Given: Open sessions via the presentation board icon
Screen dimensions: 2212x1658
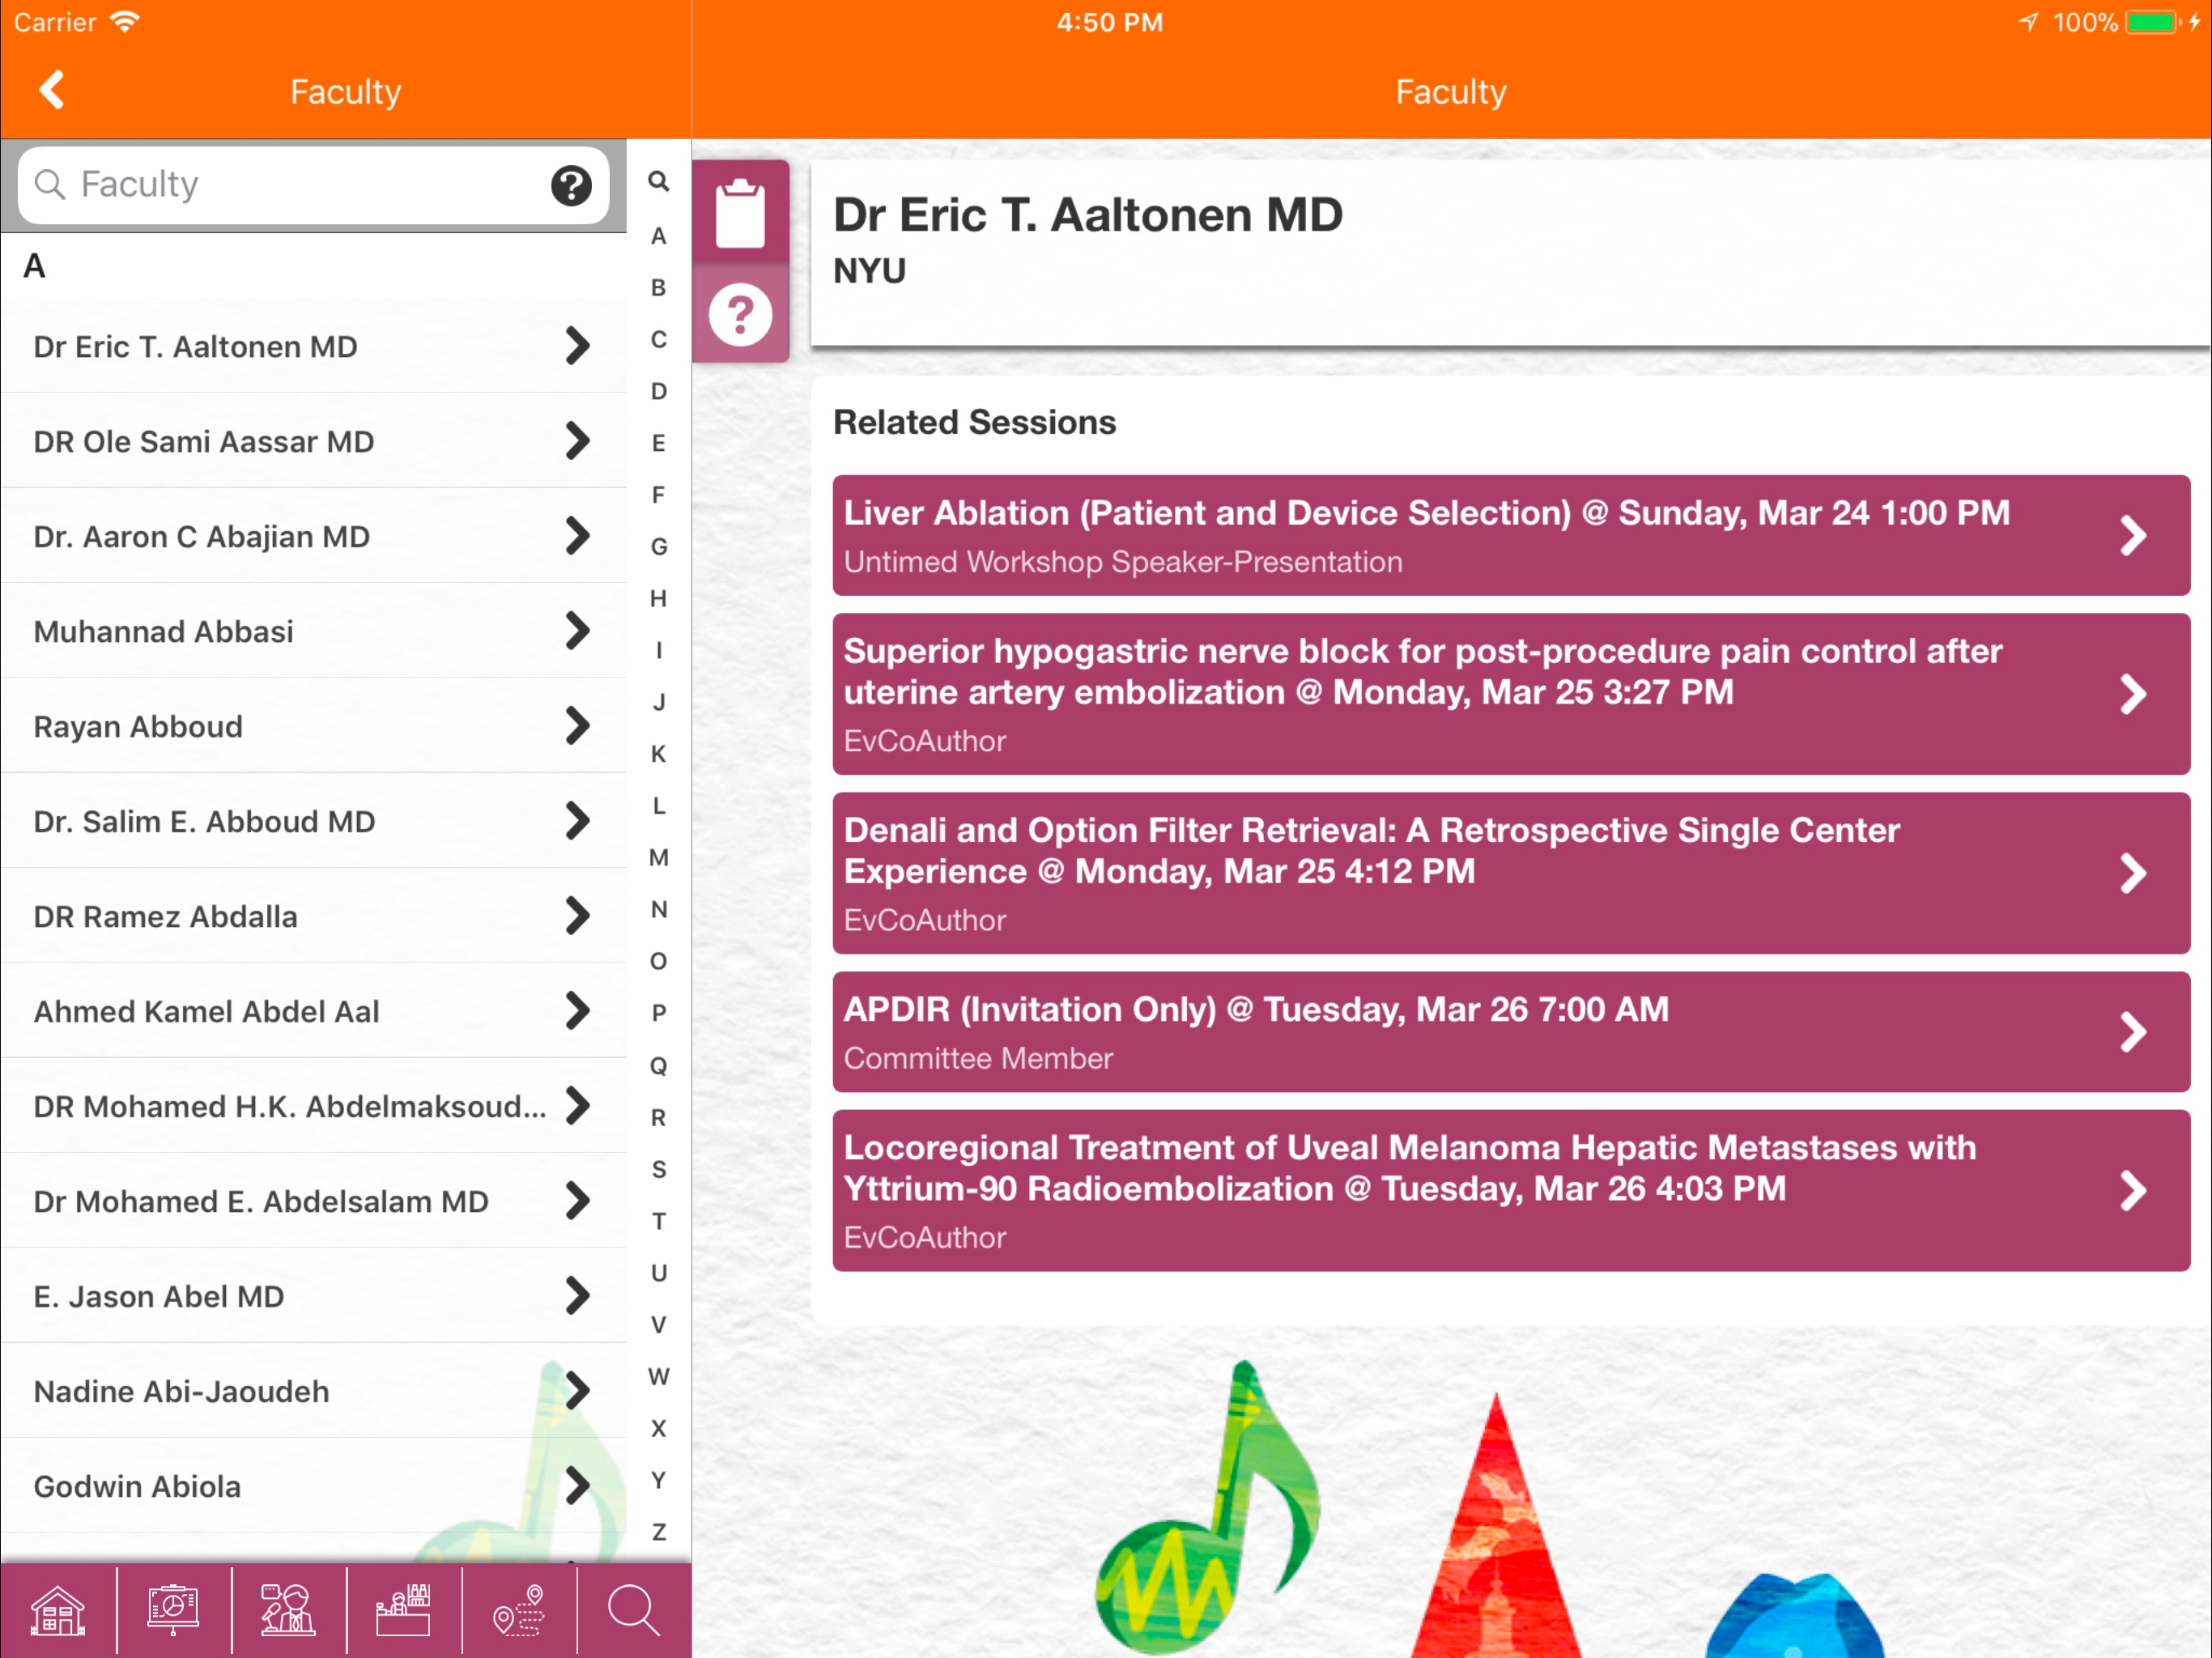Looking at the screenshot, I should pos(173,1611).
